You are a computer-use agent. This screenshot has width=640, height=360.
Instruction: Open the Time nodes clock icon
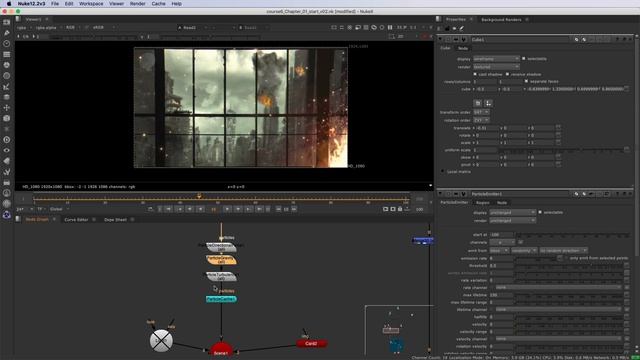[7, 43]
